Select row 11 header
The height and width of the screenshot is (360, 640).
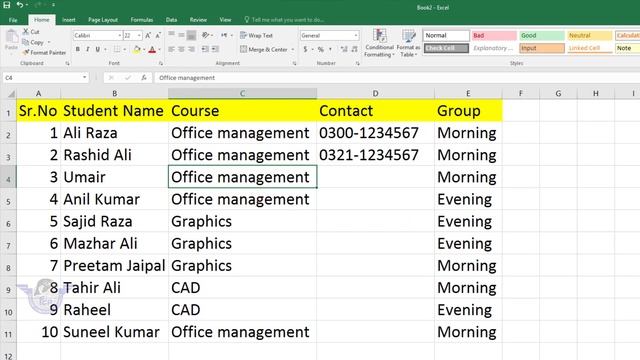(8, 332)
